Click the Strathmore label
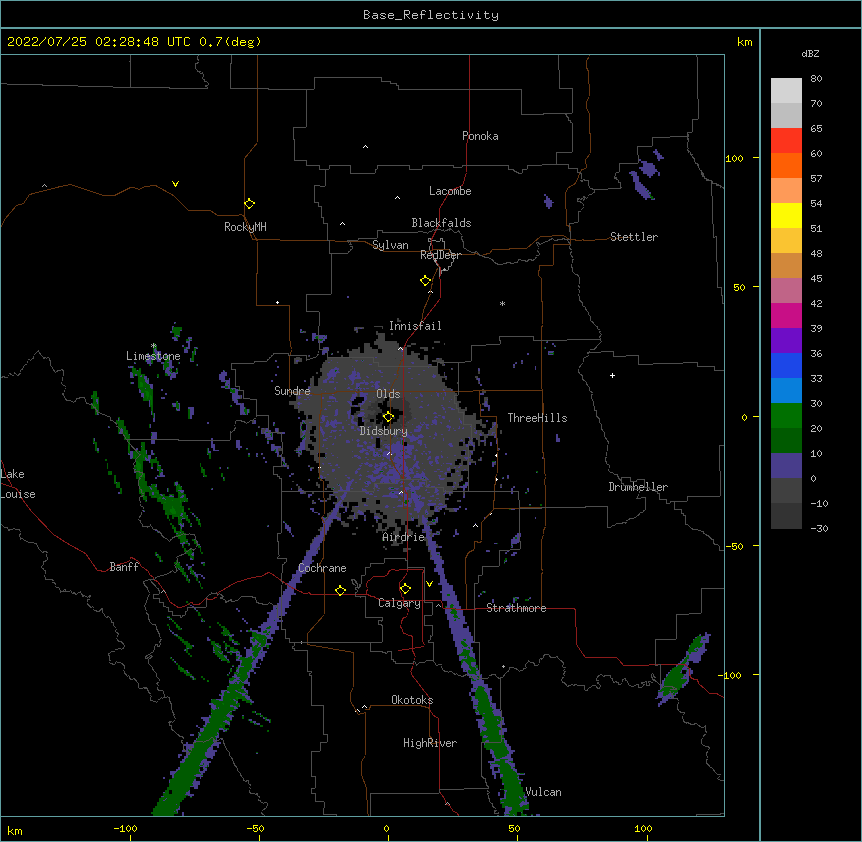 pyautogui.click(x=516, y=608)
